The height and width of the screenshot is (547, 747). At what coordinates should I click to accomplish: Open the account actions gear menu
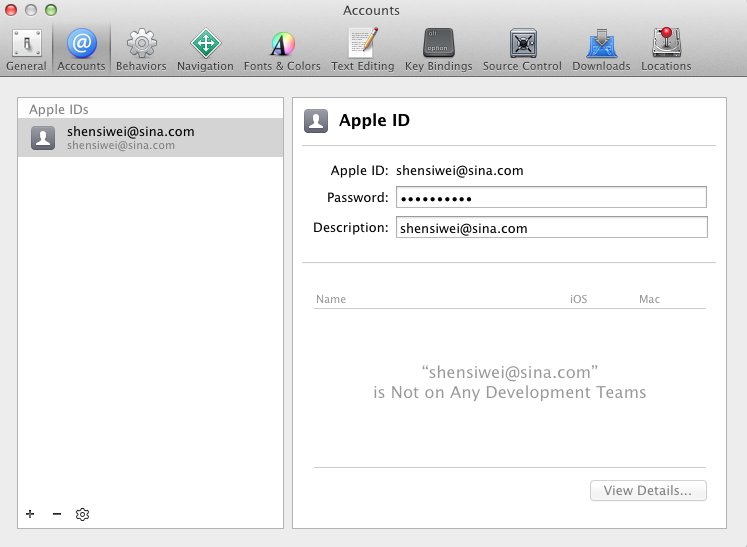82,514
